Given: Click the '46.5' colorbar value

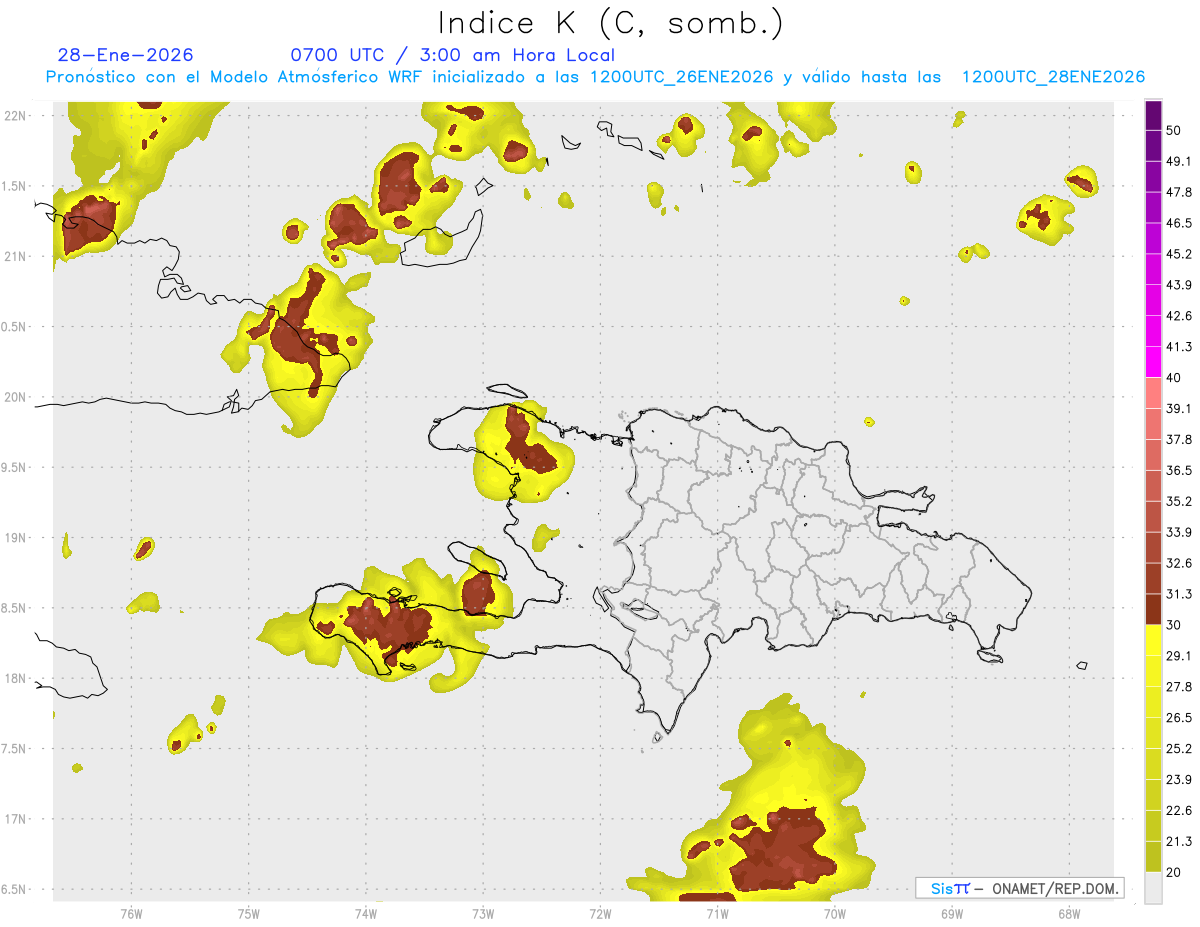Looking at the screenshot, I should (x=1179, y=223).
